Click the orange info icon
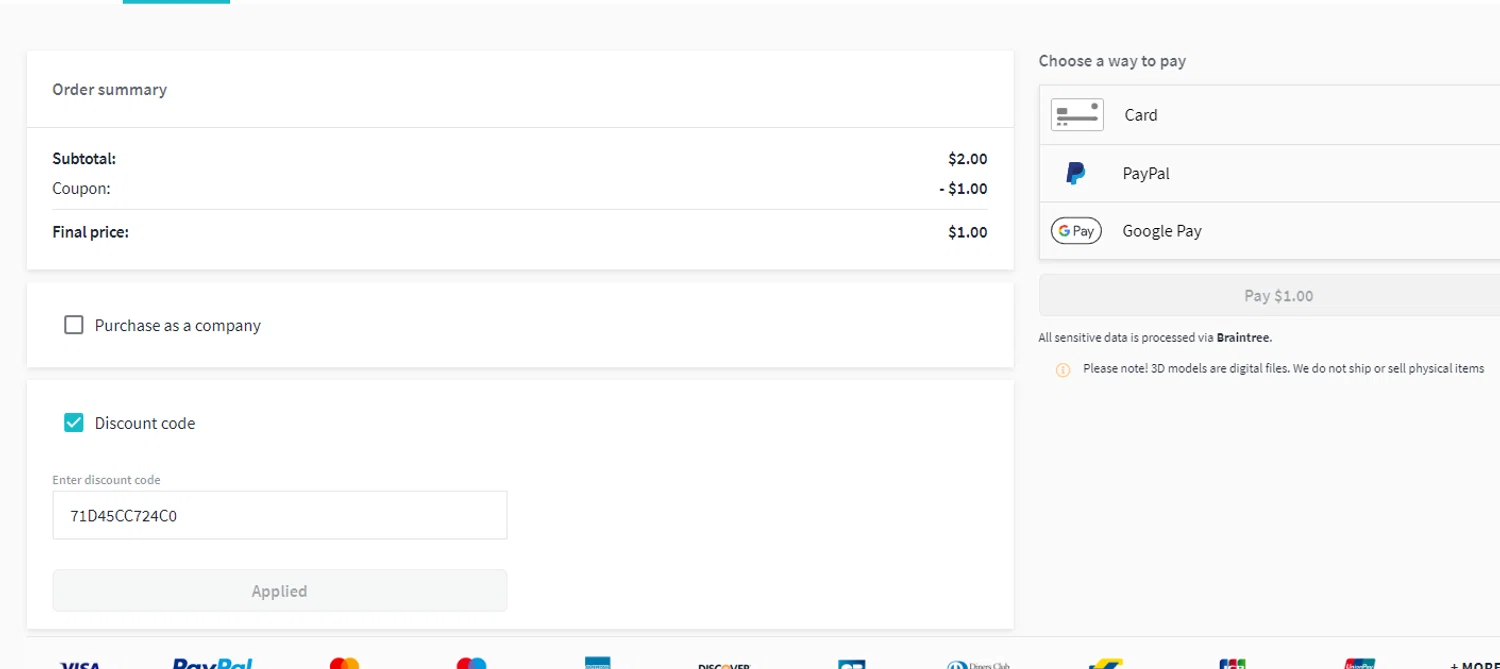Screen dimensions: 1500x669 click(1063, 370)
